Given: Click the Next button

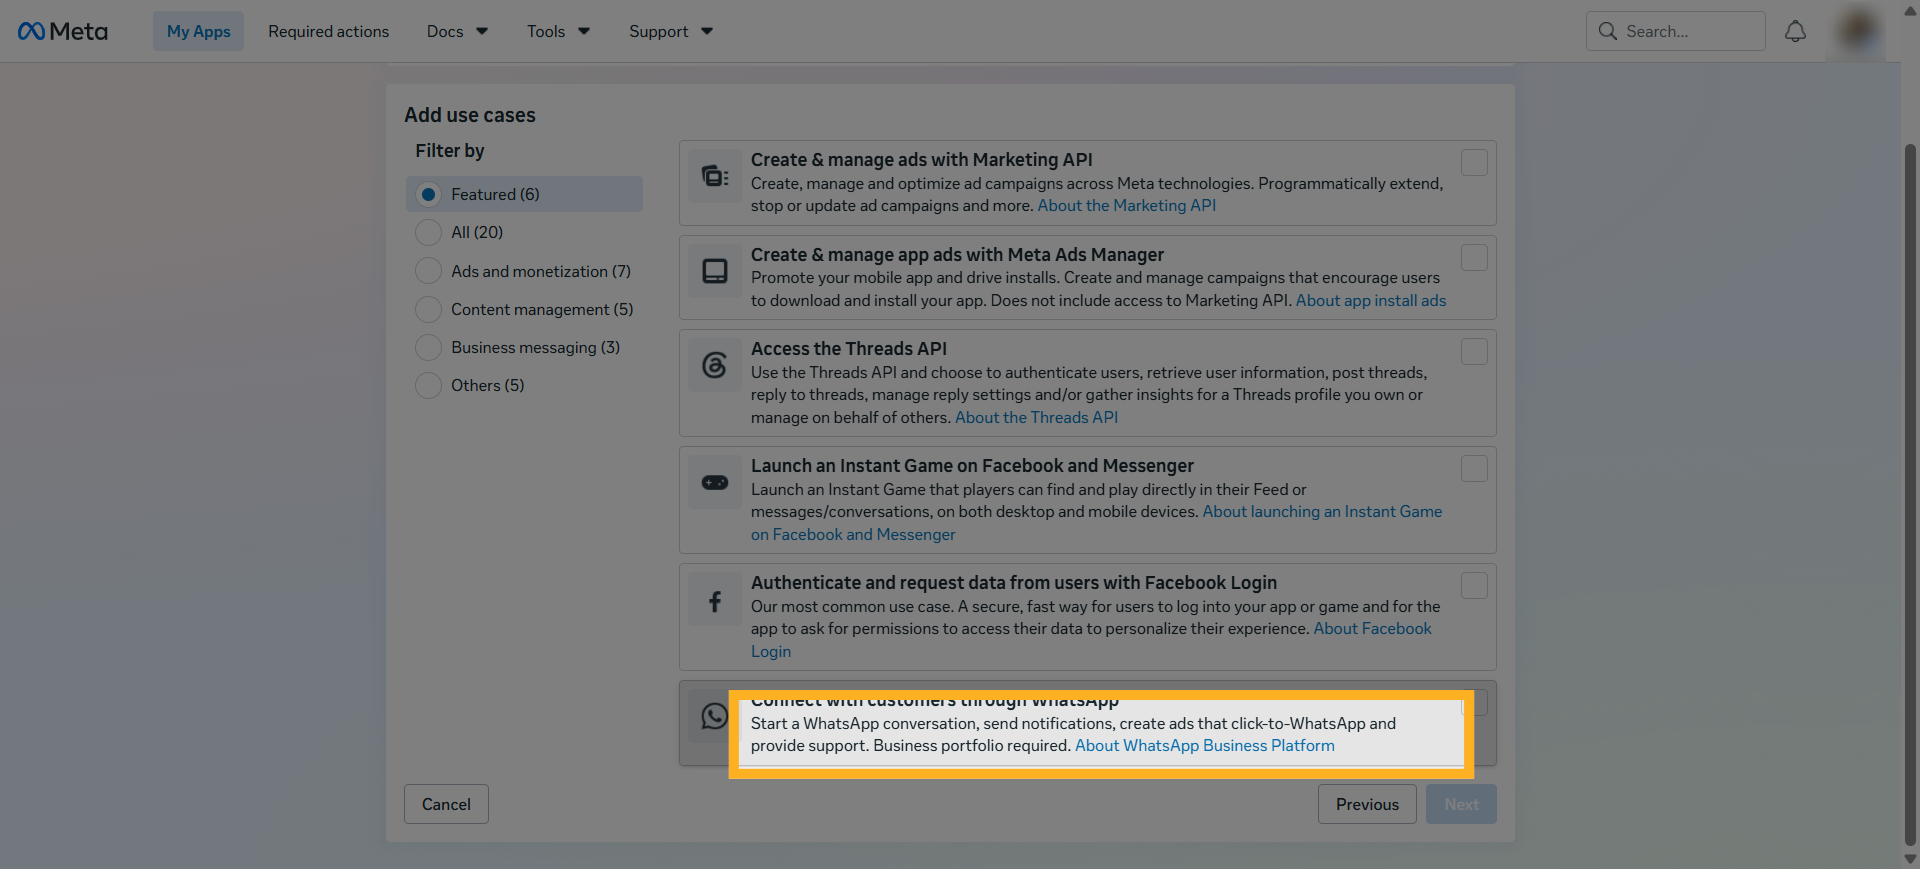Looking at the screenshot, I should click(1461, 804).
